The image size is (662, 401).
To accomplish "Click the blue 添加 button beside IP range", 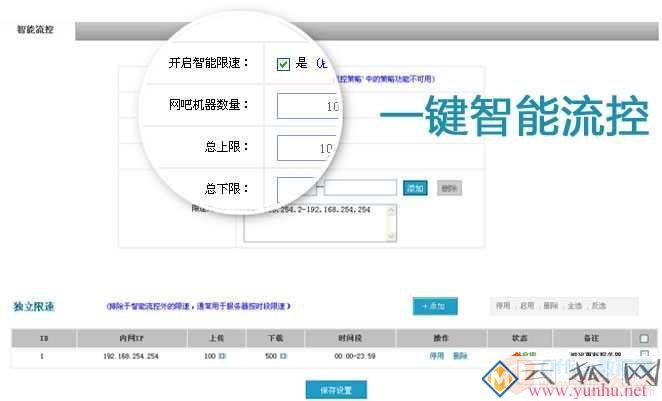I will pyautogui.click(x=415, y=188).
